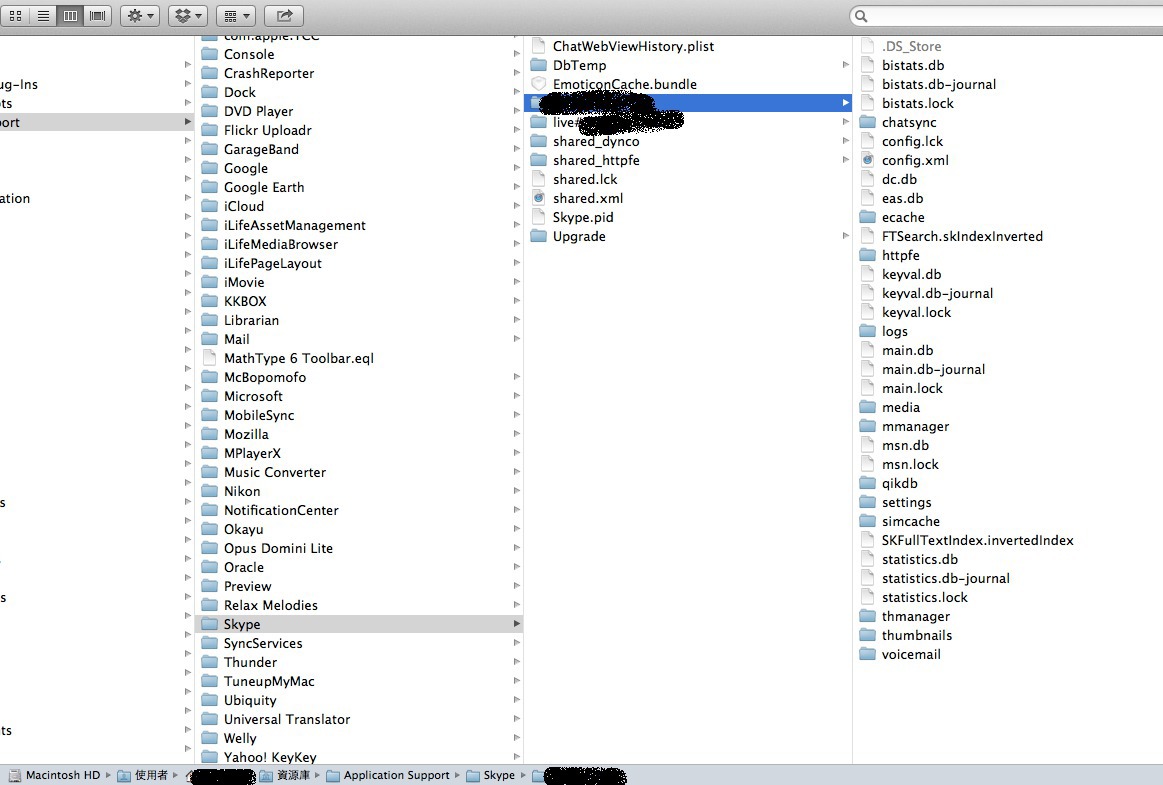Select the Flickr Uploadr folder icon

(210, 130)
